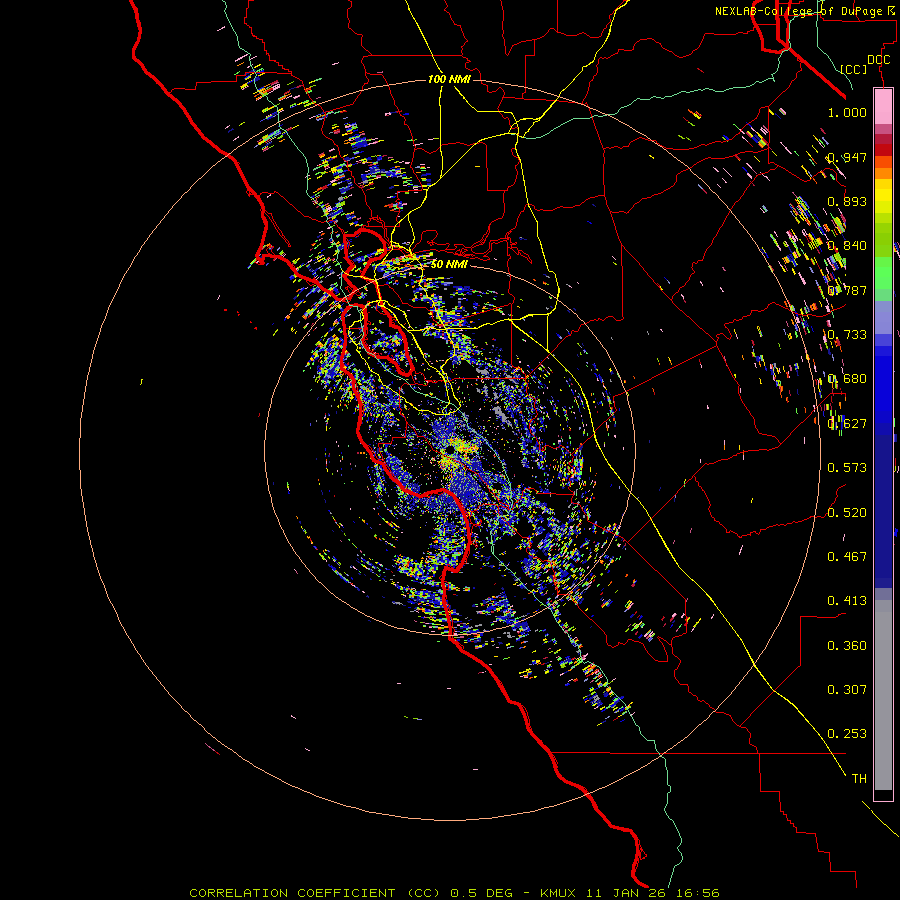
Task: Click the 0.893 legend value
Action: pyautogui.click(x=847, y=201)
